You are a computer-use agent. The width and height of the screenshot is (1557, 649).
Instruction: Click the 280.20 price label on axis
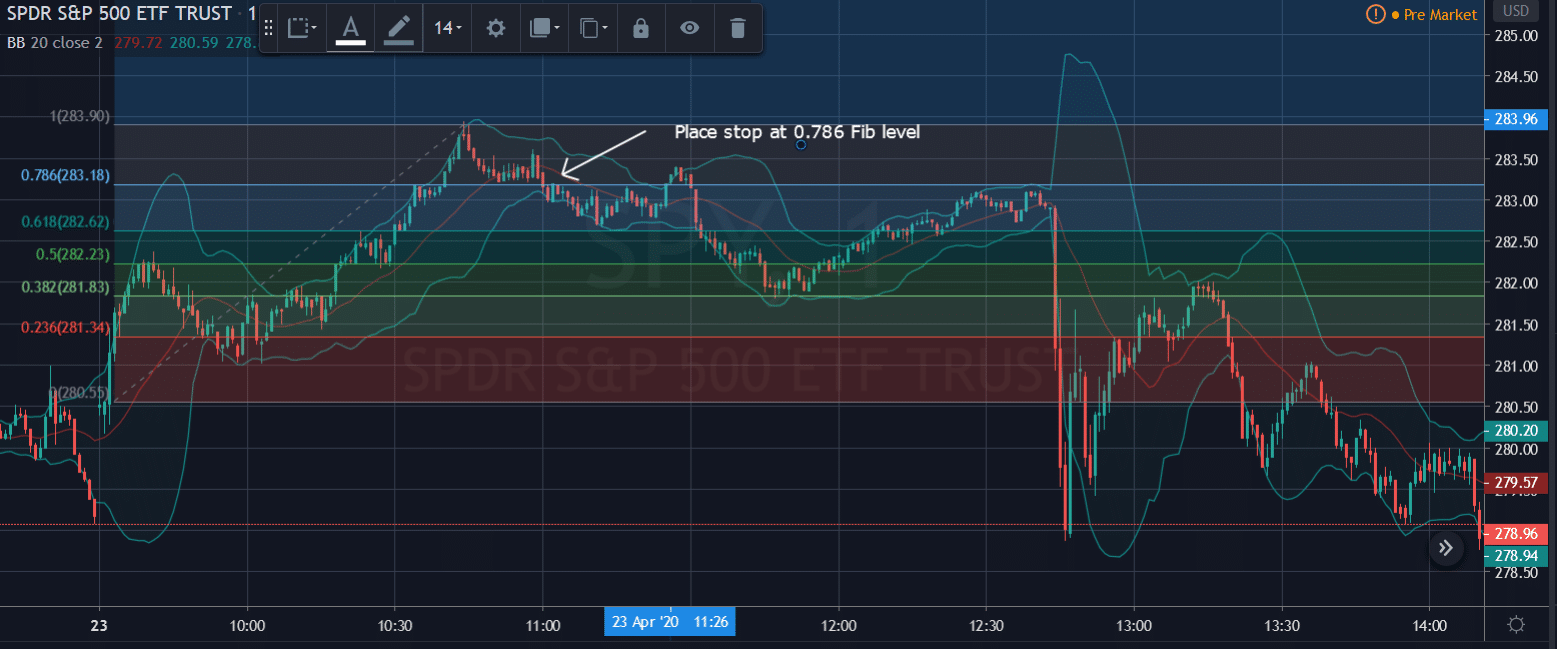1516,431
